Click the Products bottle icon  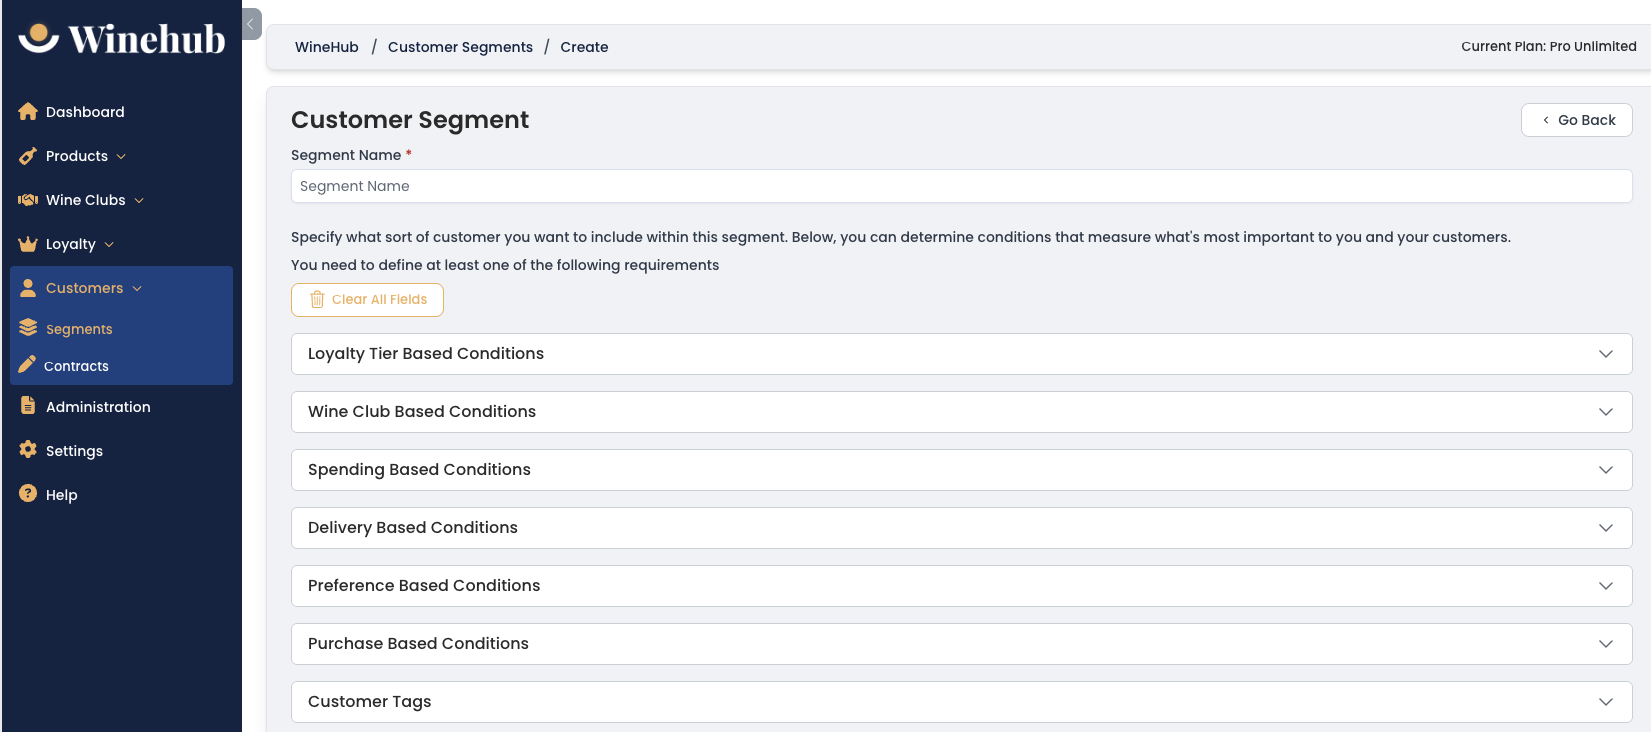pyautogui.click(x=28, y=156)
